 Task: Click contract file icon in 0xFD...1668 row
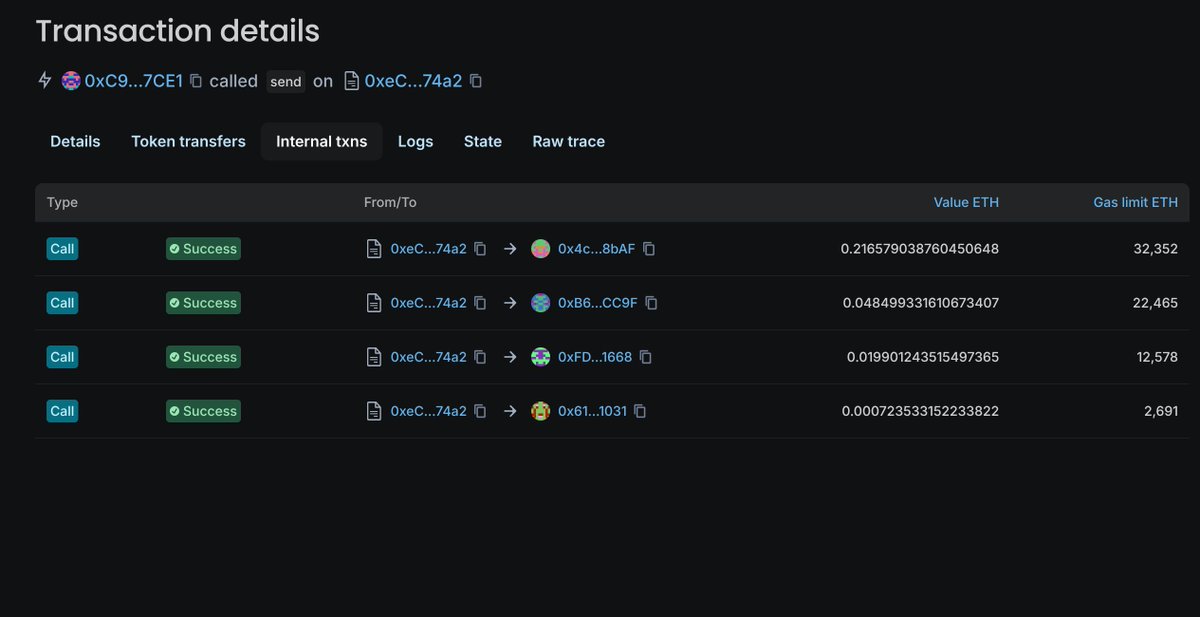pyautogui.click(x=374, y=357)
